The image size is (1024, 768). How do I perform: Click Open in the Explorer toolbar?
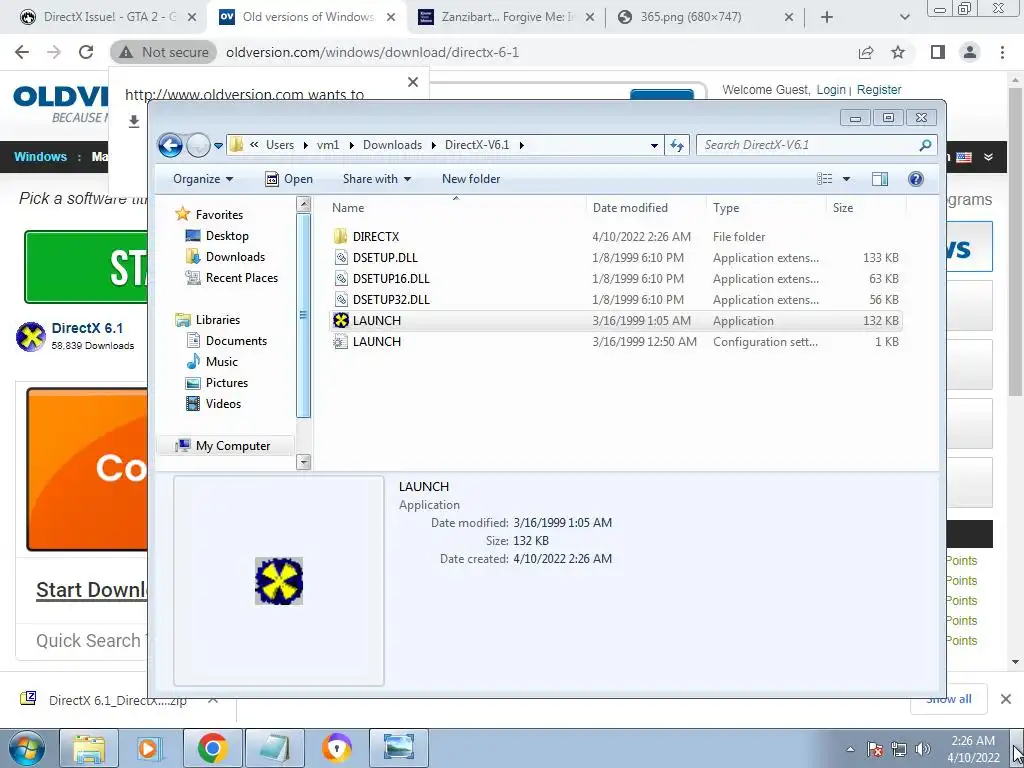tap(289, 179)
